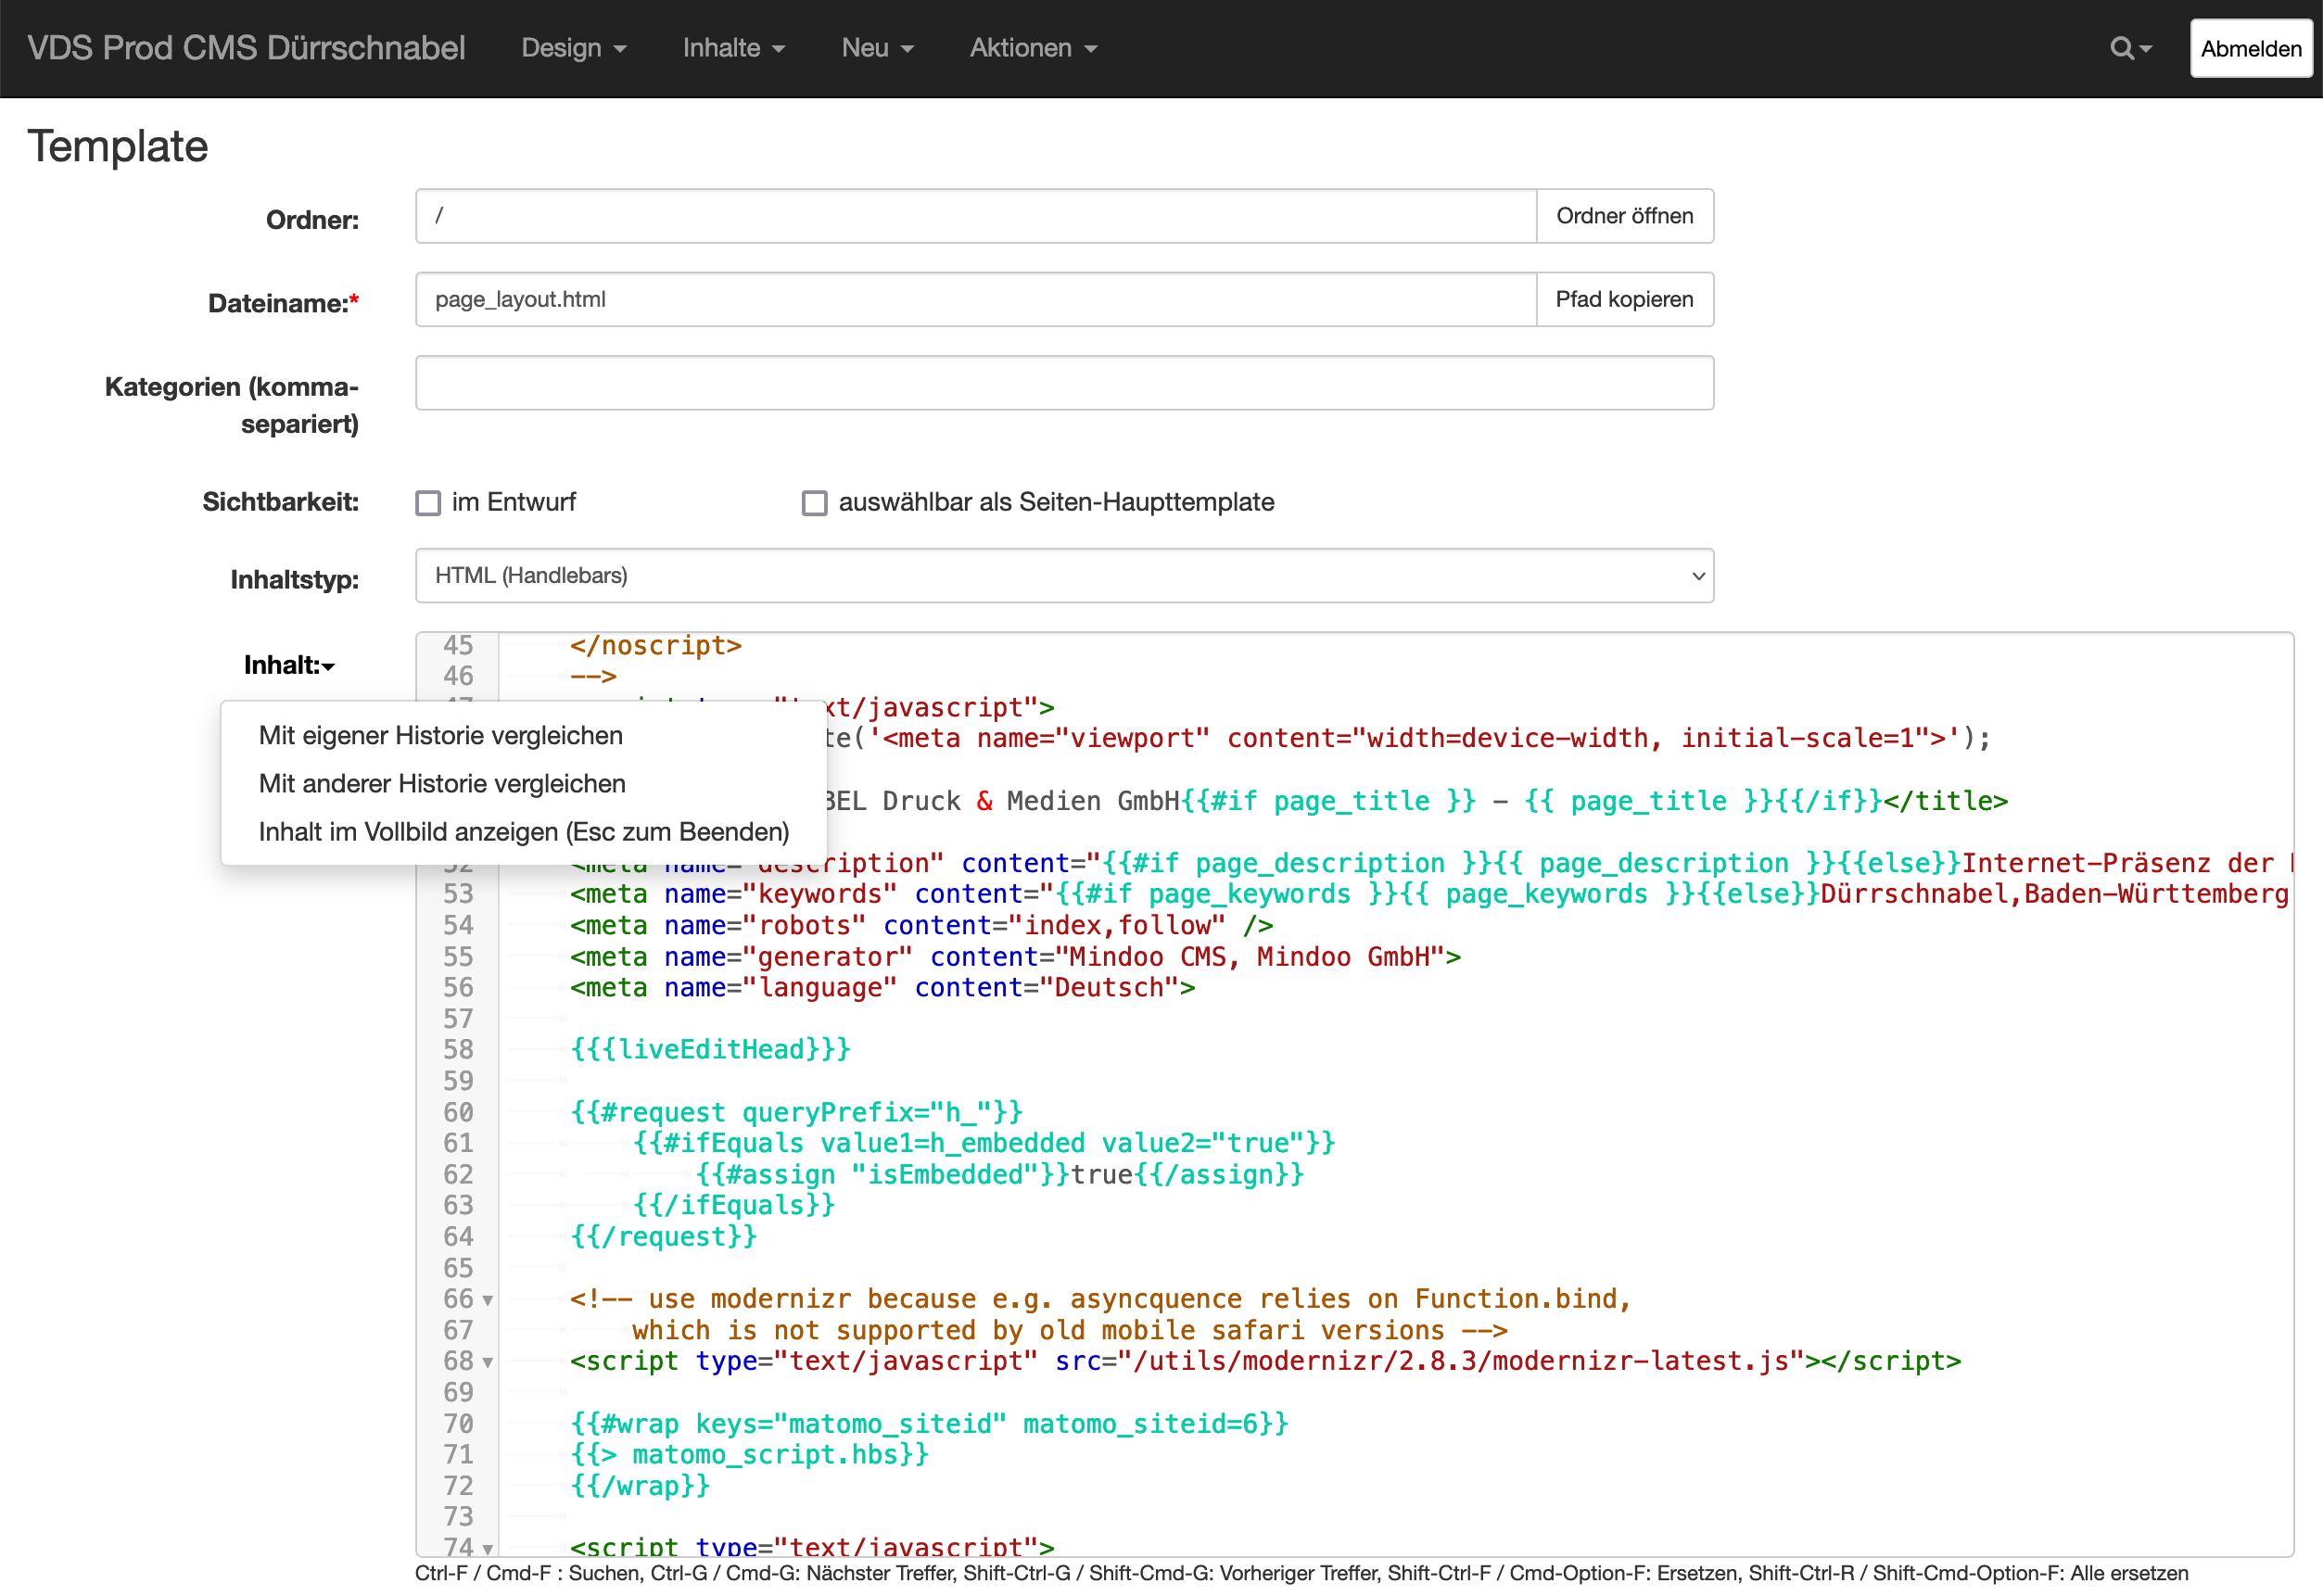
Task: Click the modernizr script src line
Action: [x=1265, y=1362]
